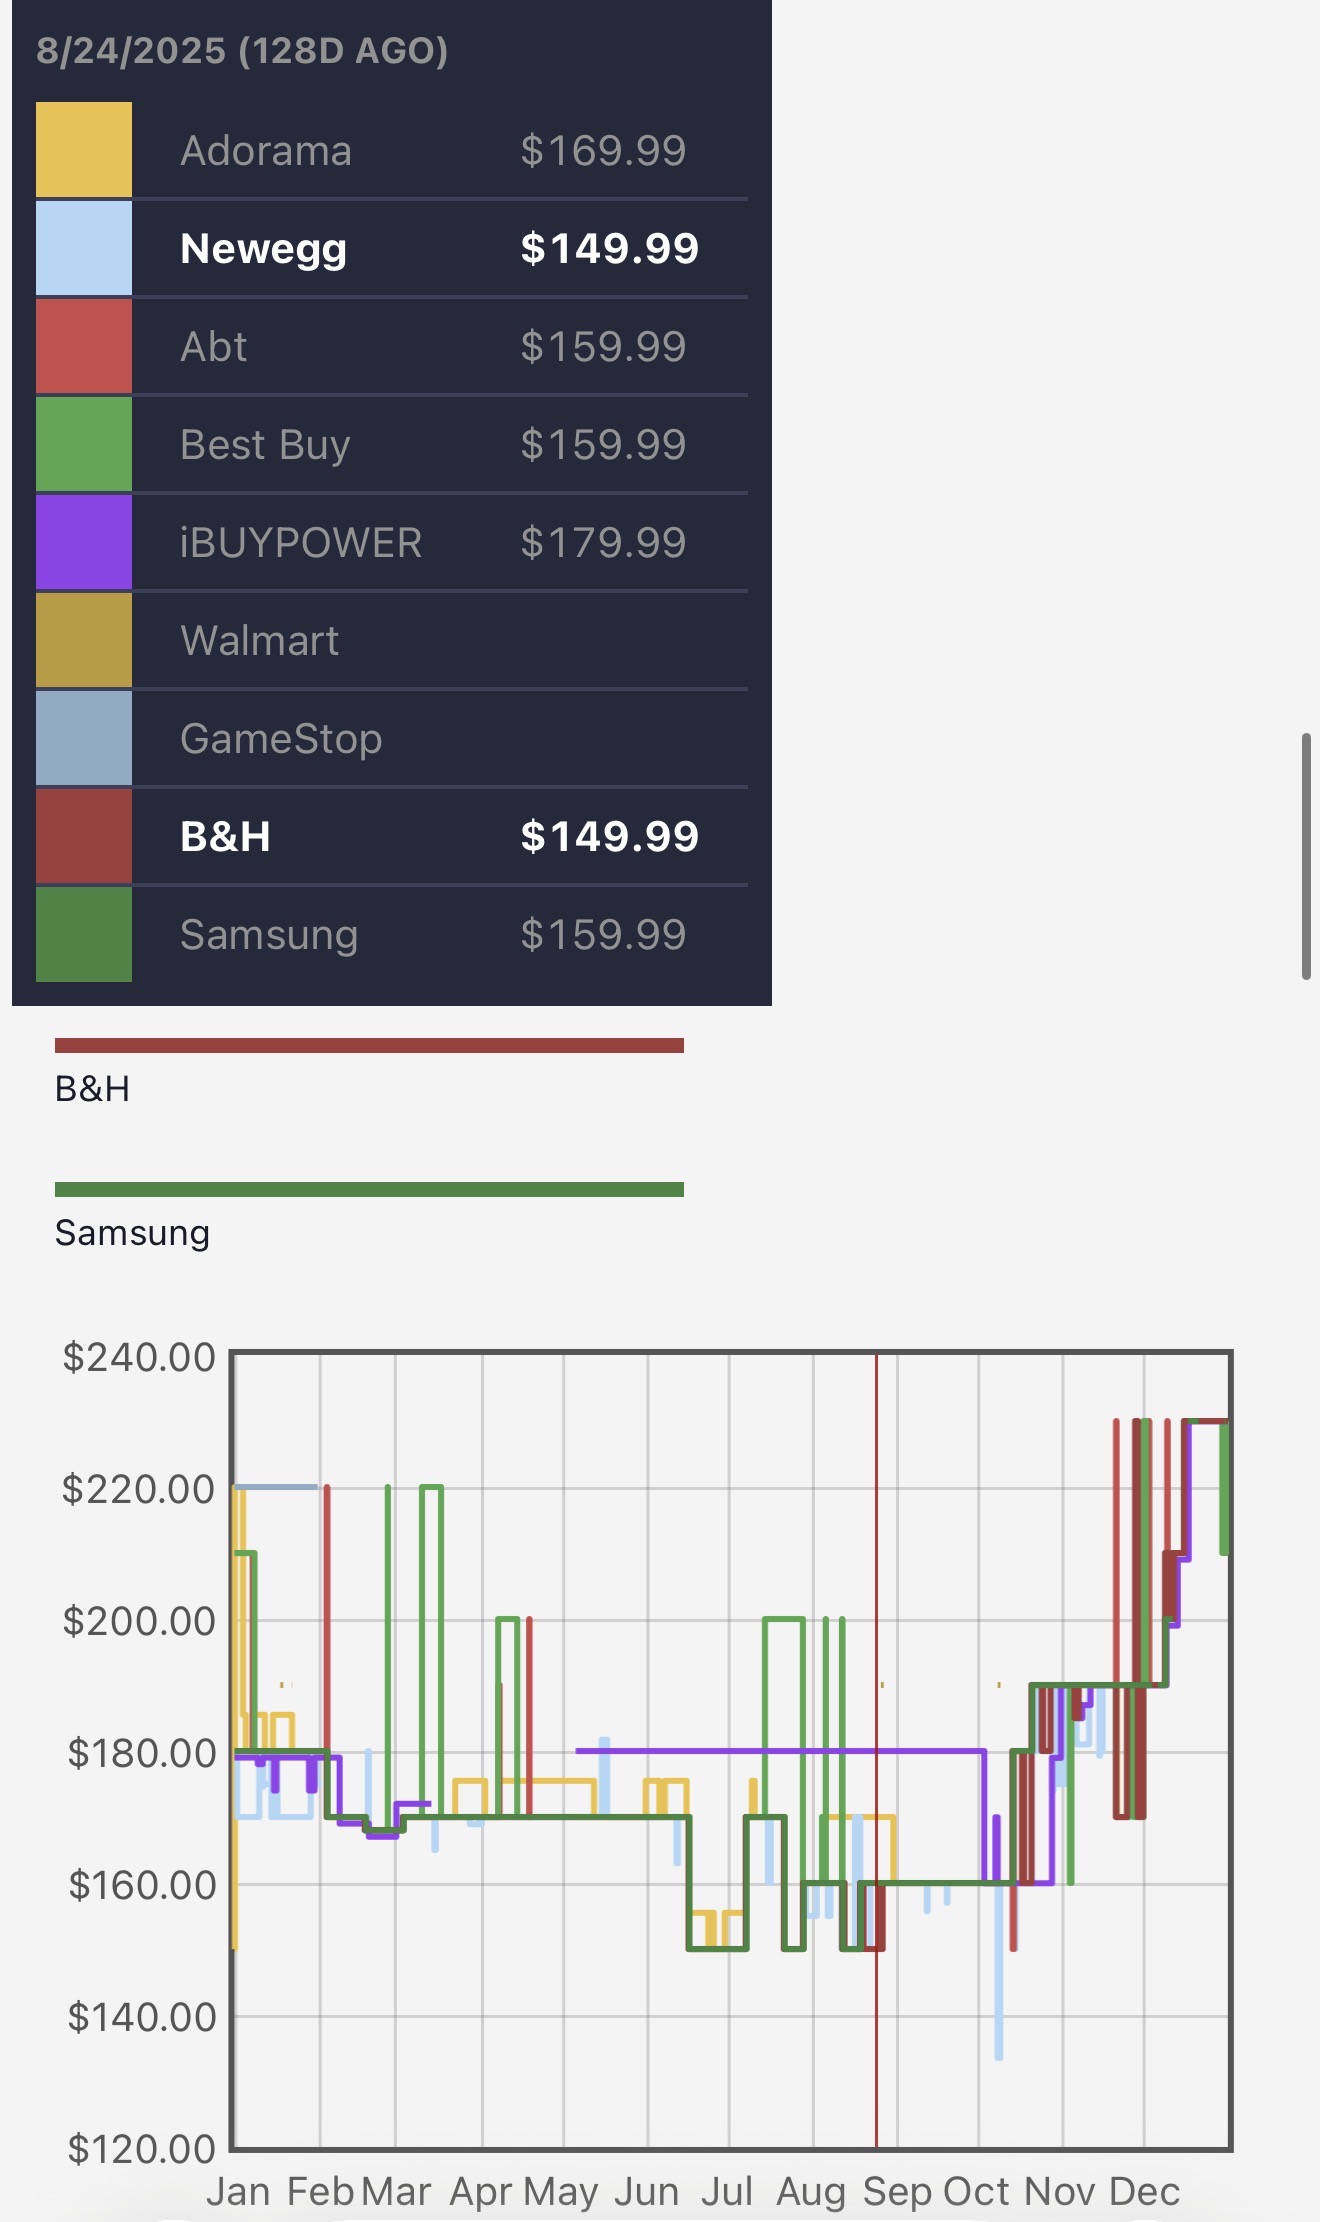
Task: Click the 8/24/2025 (128D AGO) date header
Action: pos(242,51)
